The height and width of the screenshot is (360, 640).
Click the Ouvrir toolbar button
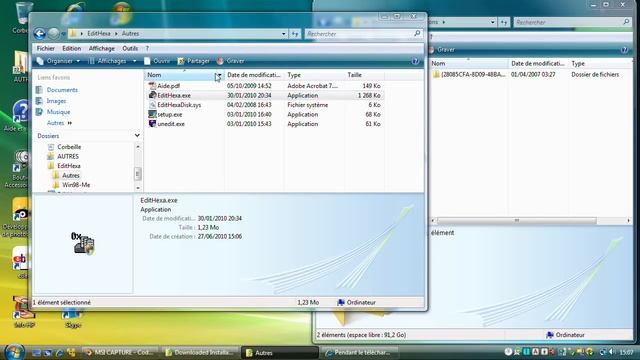tap(157, 61)
